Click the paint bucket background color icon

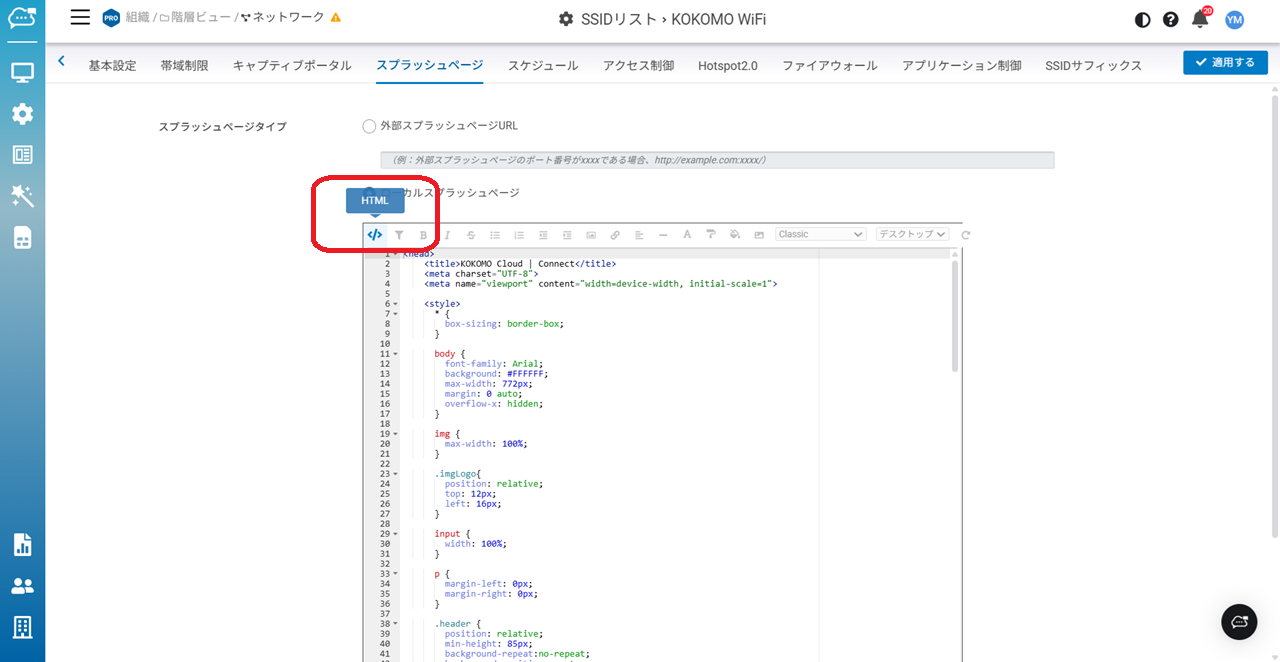coord(735,235)
